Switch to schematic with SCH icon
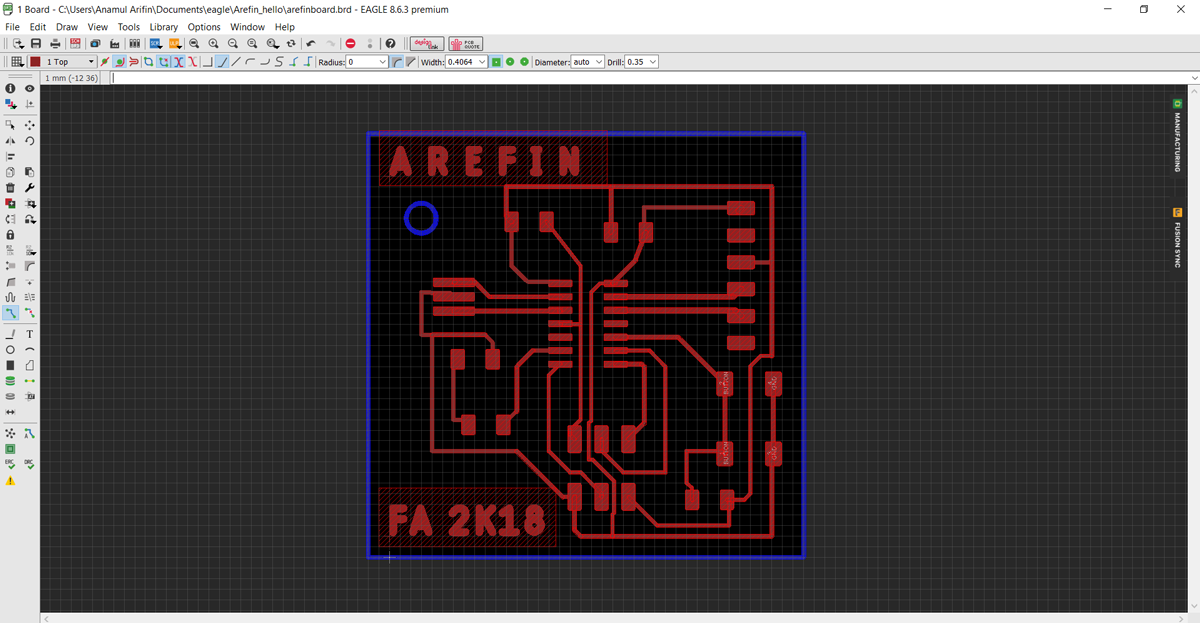Screen dimensions: 1200x623 click(75, 44)
